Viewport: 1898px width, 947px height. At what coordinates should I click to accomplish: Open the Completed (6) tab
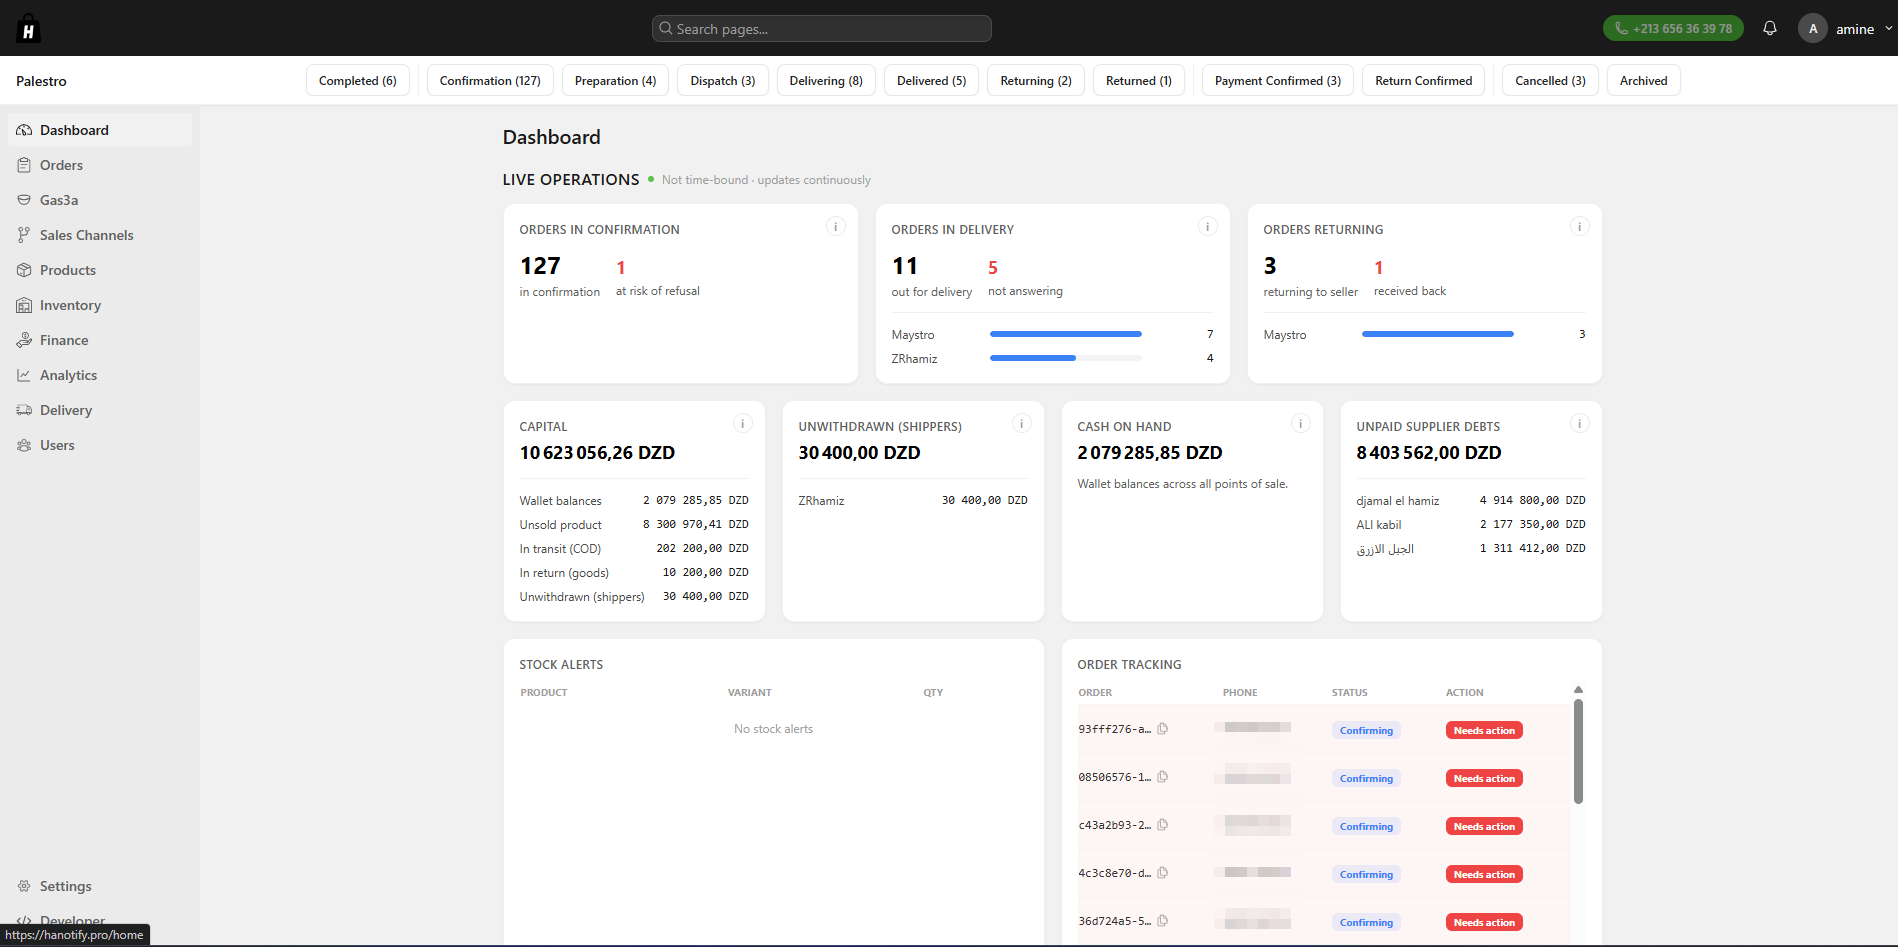358,80
